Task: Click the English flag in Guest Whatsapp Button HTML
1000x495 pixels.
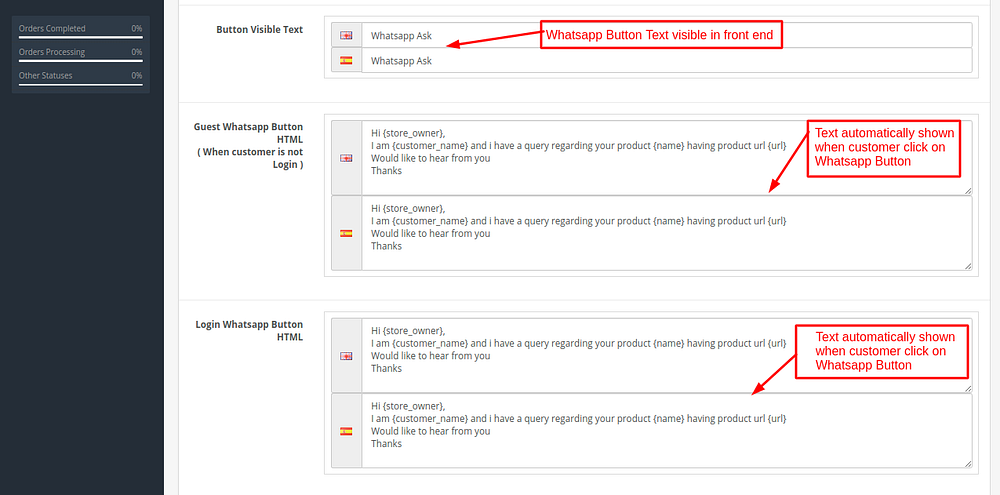Action: point(346,158)
